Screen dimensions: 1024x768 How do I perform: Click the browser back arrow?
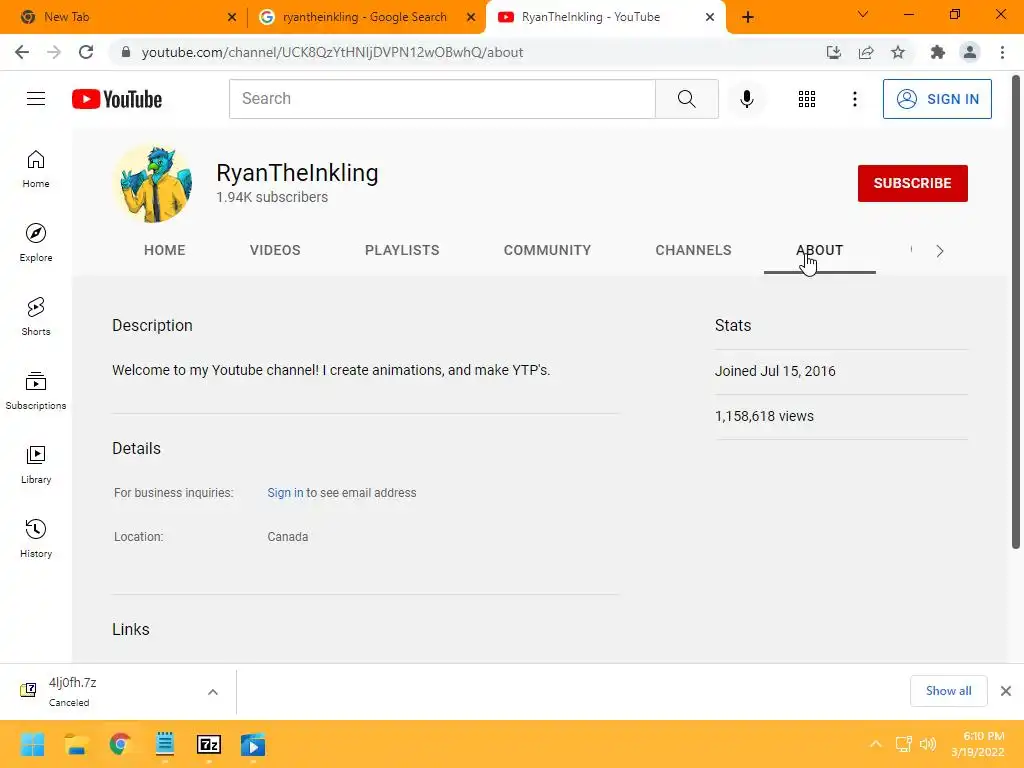(22, 52)
